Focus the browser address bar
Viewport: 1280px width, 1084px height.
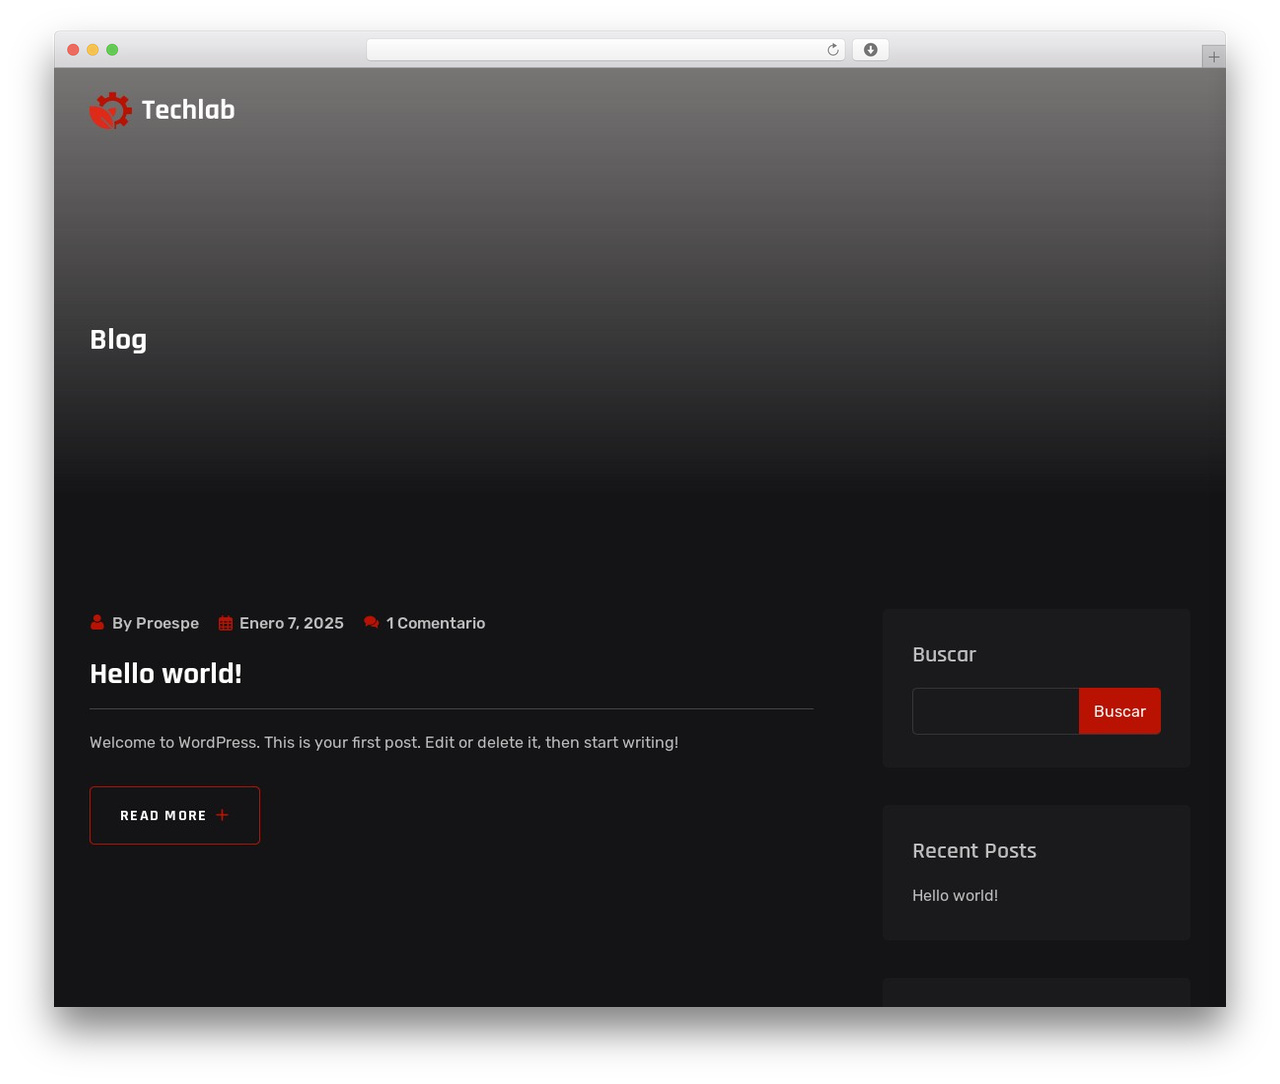(606, 50)
